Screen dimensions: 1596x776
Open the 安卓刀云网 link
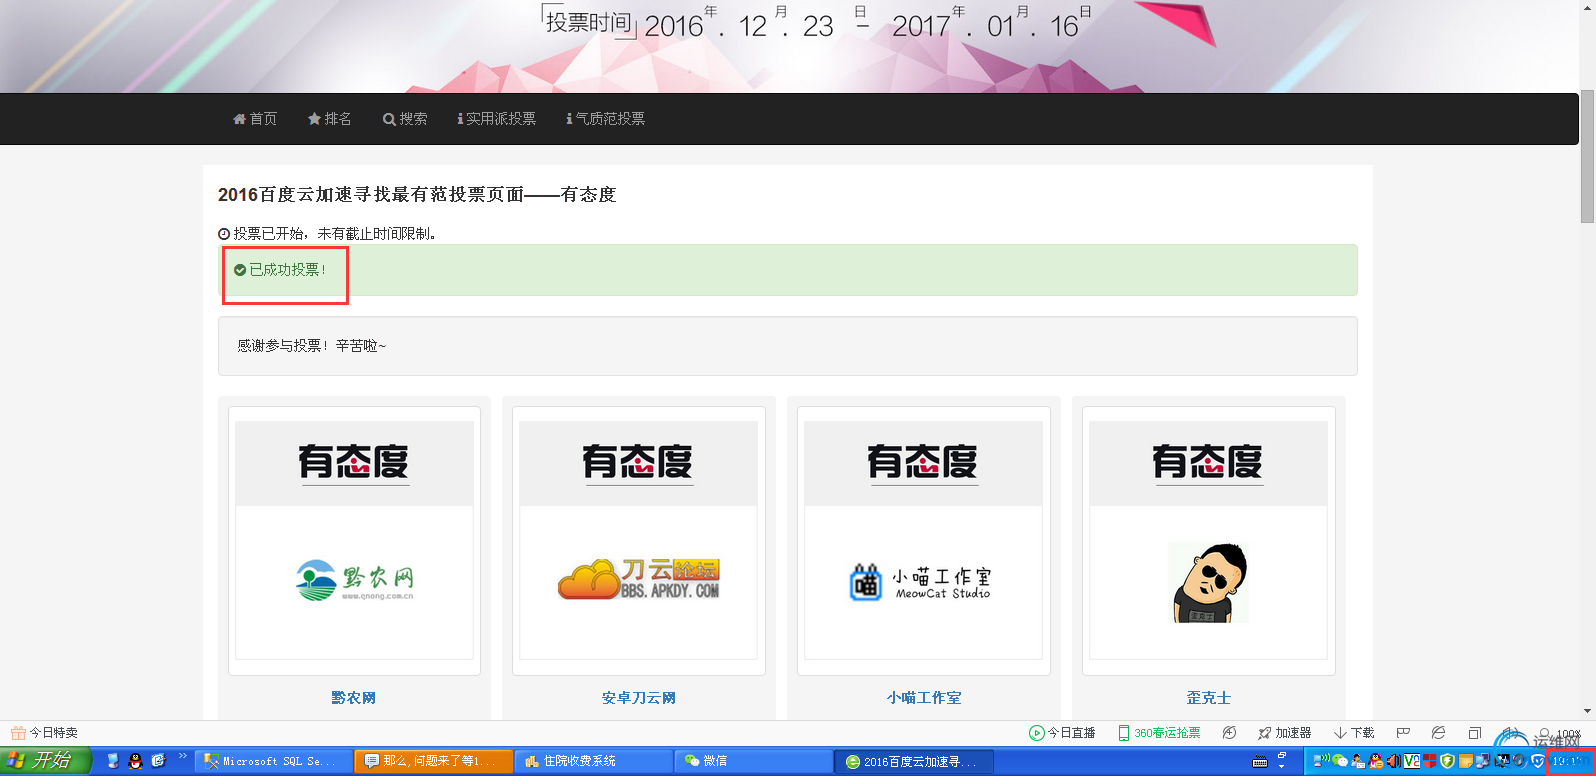click(639, 698)
